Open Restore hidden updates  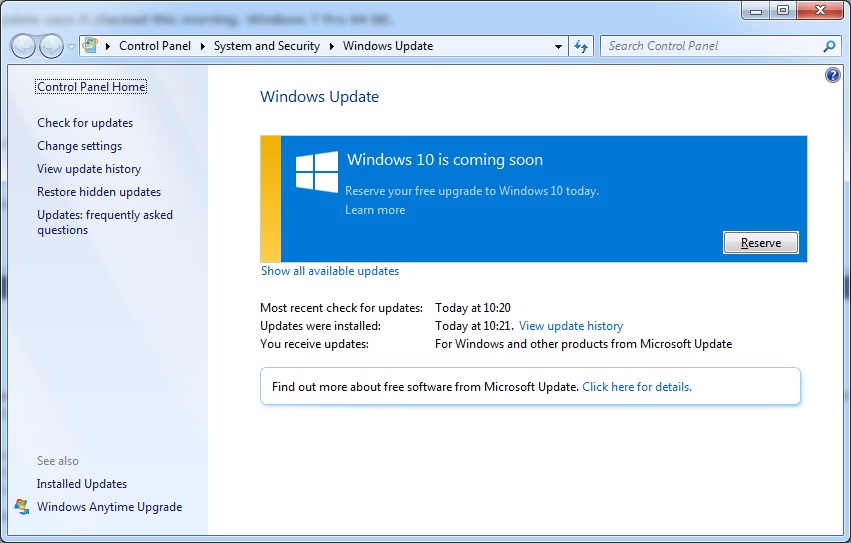tap(99, 192)
